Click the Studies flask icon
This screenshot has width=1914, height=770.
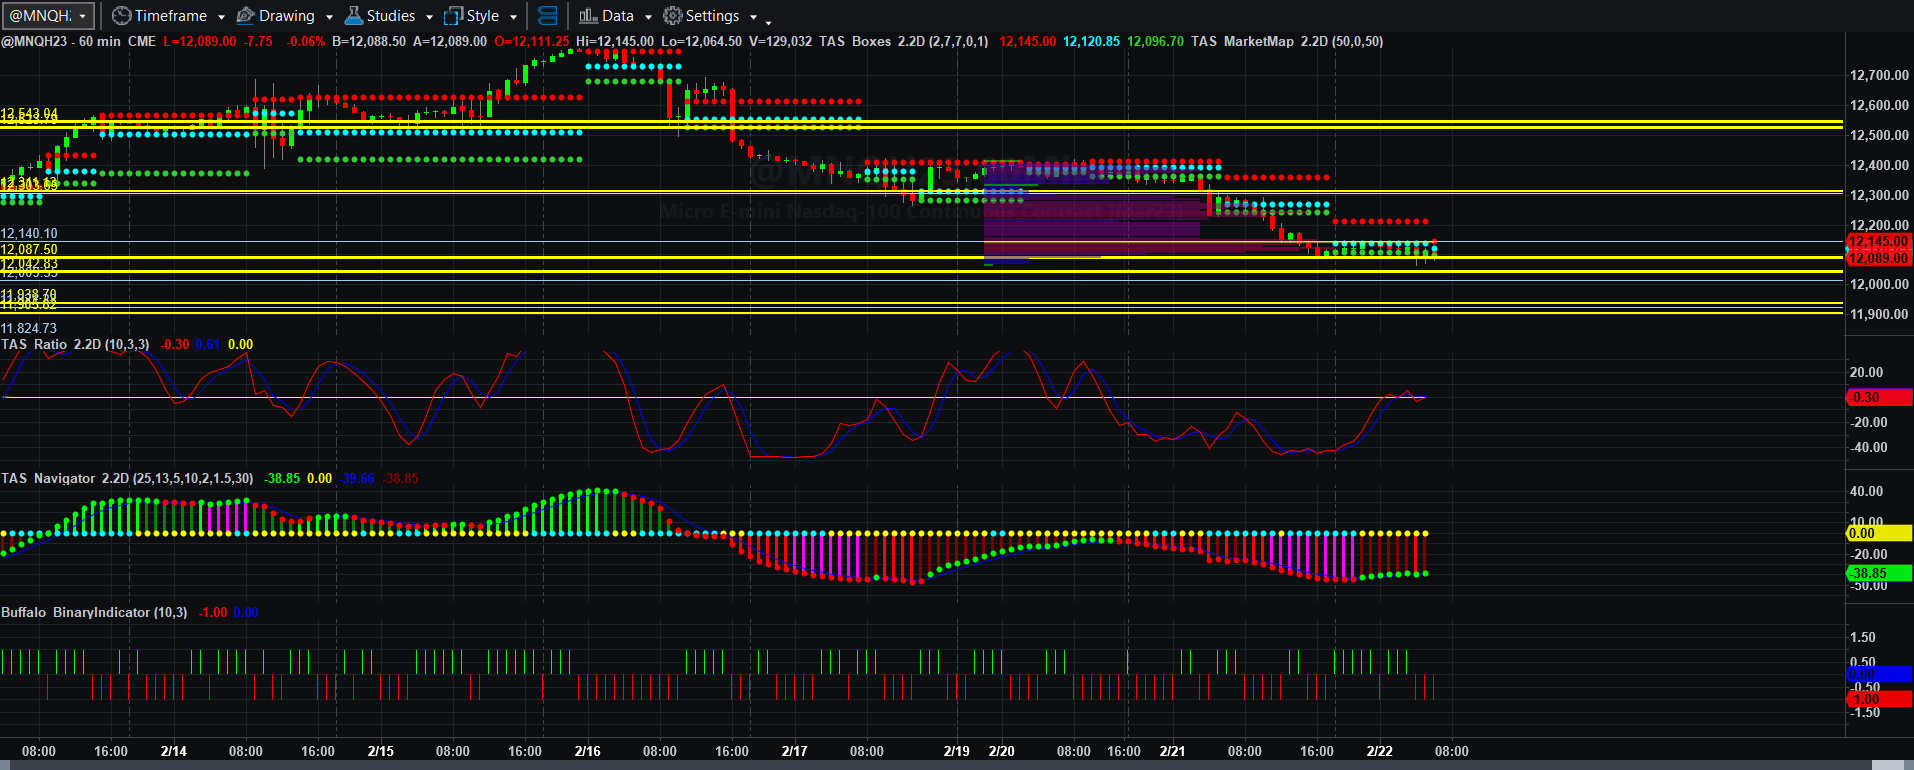tap(353, 16)
